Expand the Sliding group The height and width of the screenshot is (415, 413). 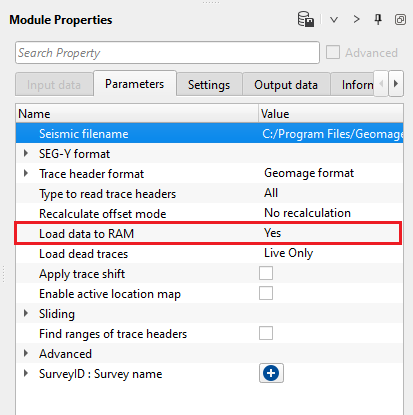click(26, 313)
